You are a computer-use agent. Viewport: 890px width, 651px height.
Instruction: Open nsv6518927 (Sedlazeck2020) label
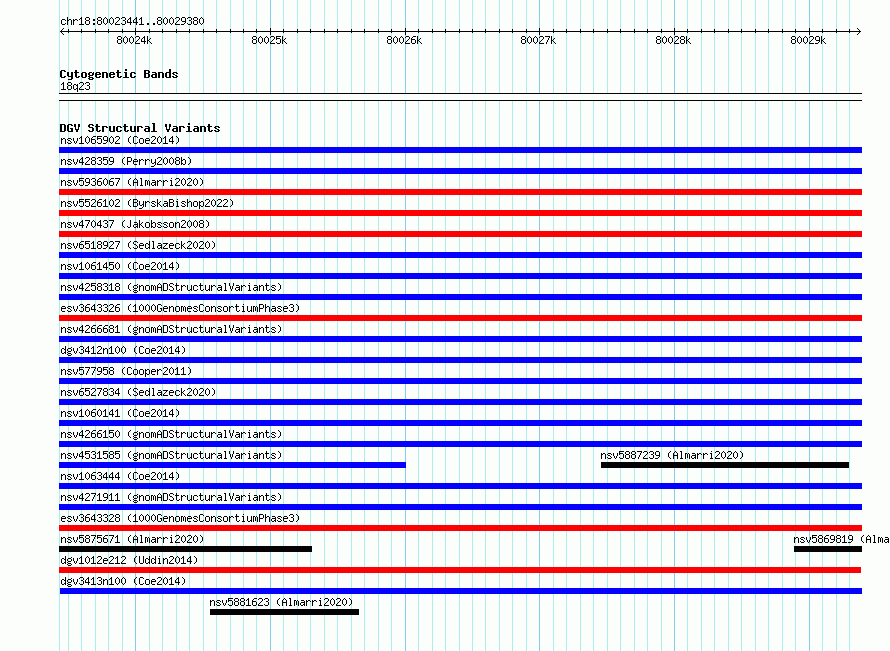tap(138, 245)
